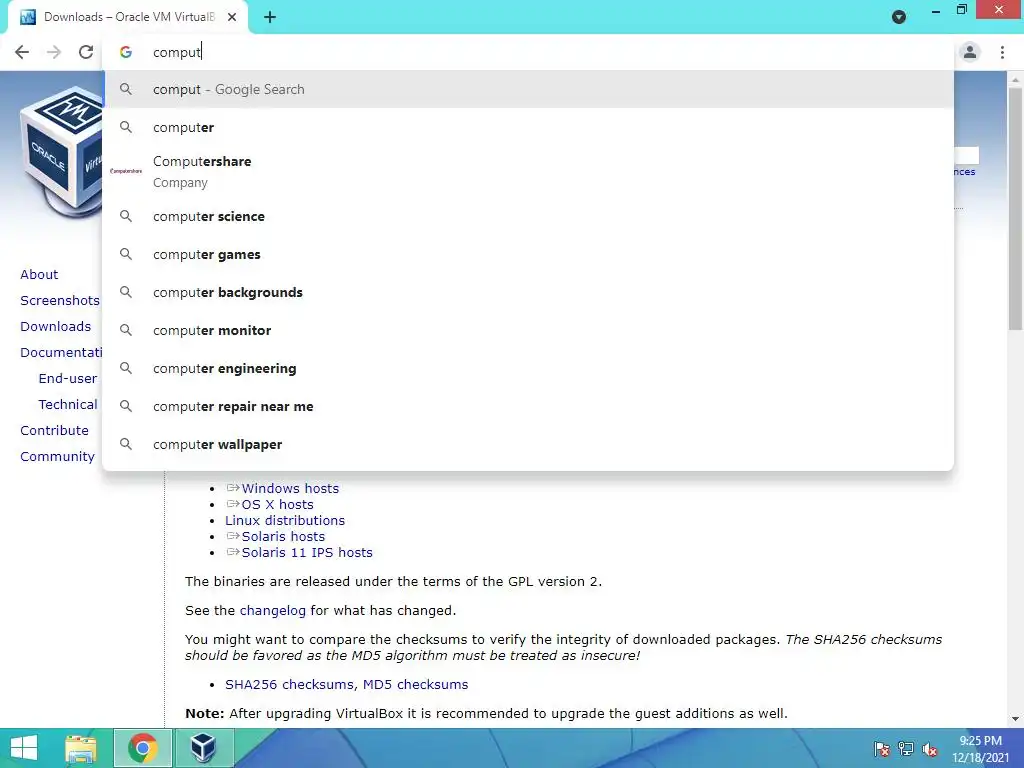1024x768 pixels.
Task: Click search icon beside 'computer science'
Action: coord(126,216)
